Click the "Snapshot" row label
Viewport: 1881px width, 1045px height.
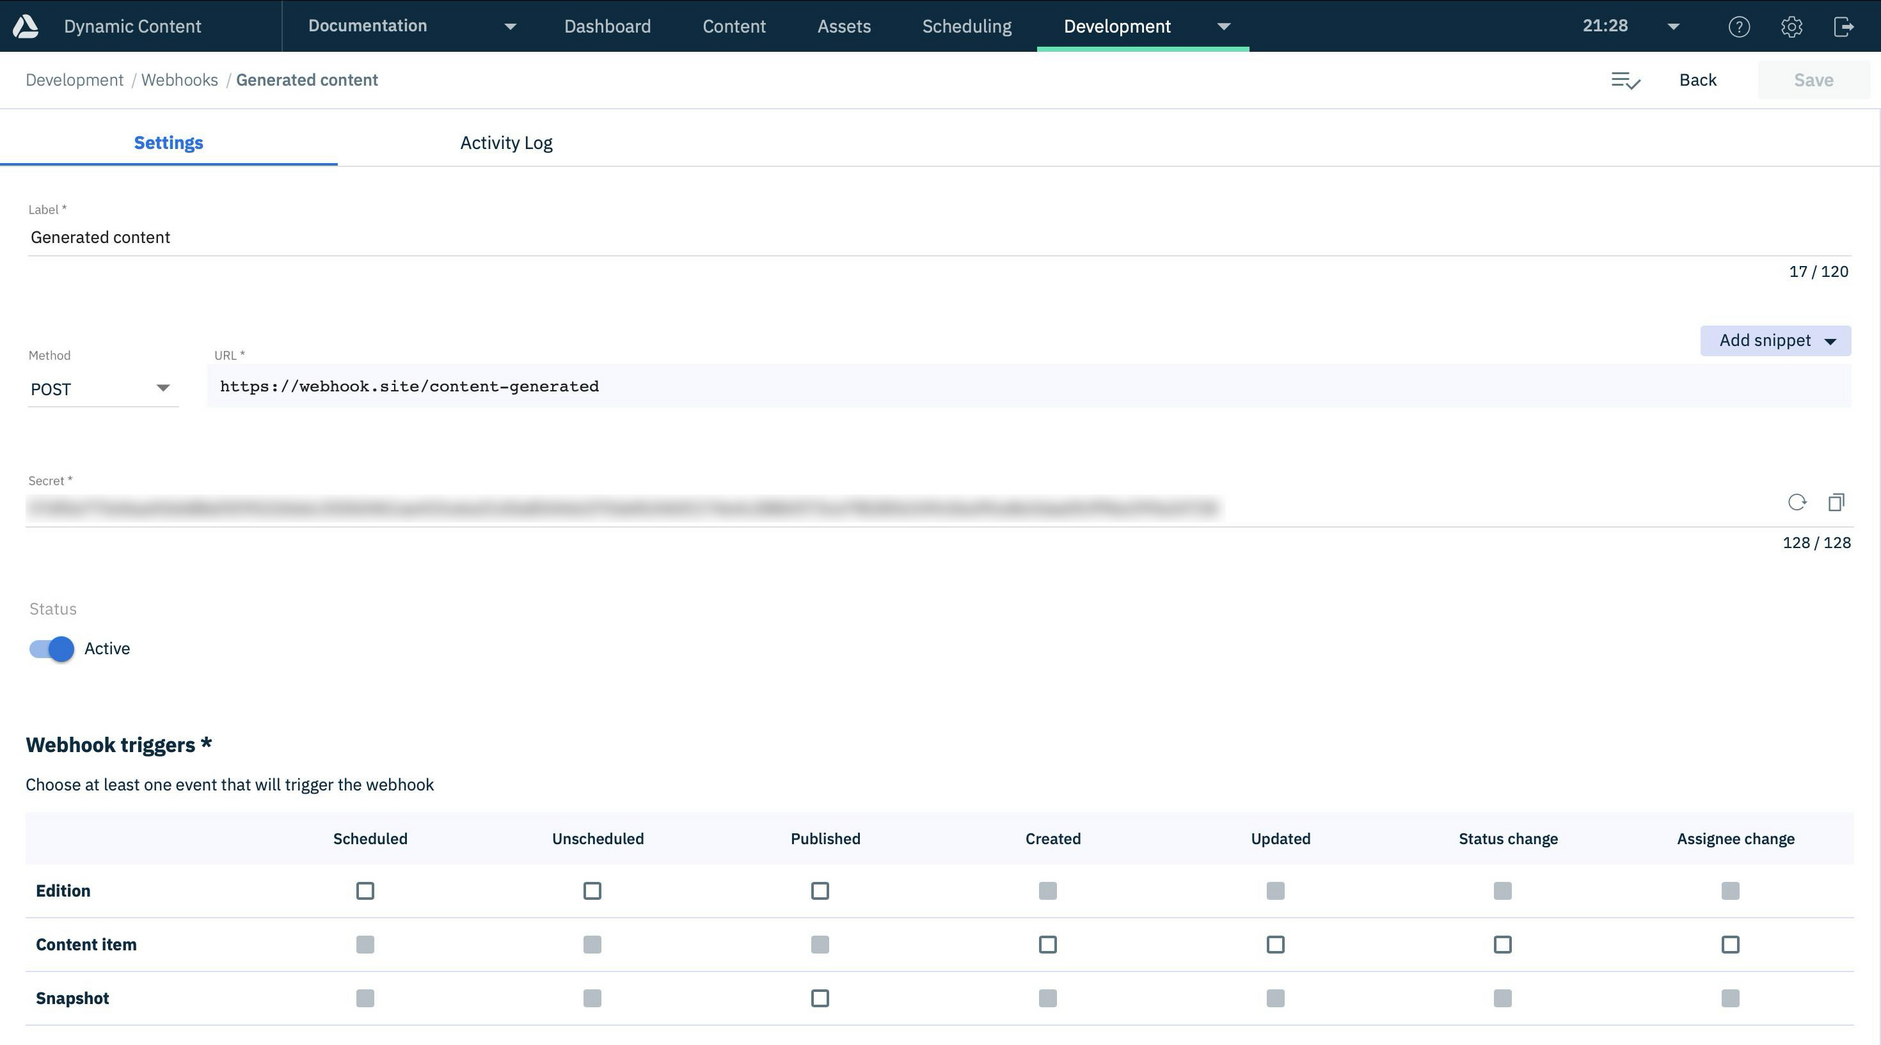coord(72,999)
